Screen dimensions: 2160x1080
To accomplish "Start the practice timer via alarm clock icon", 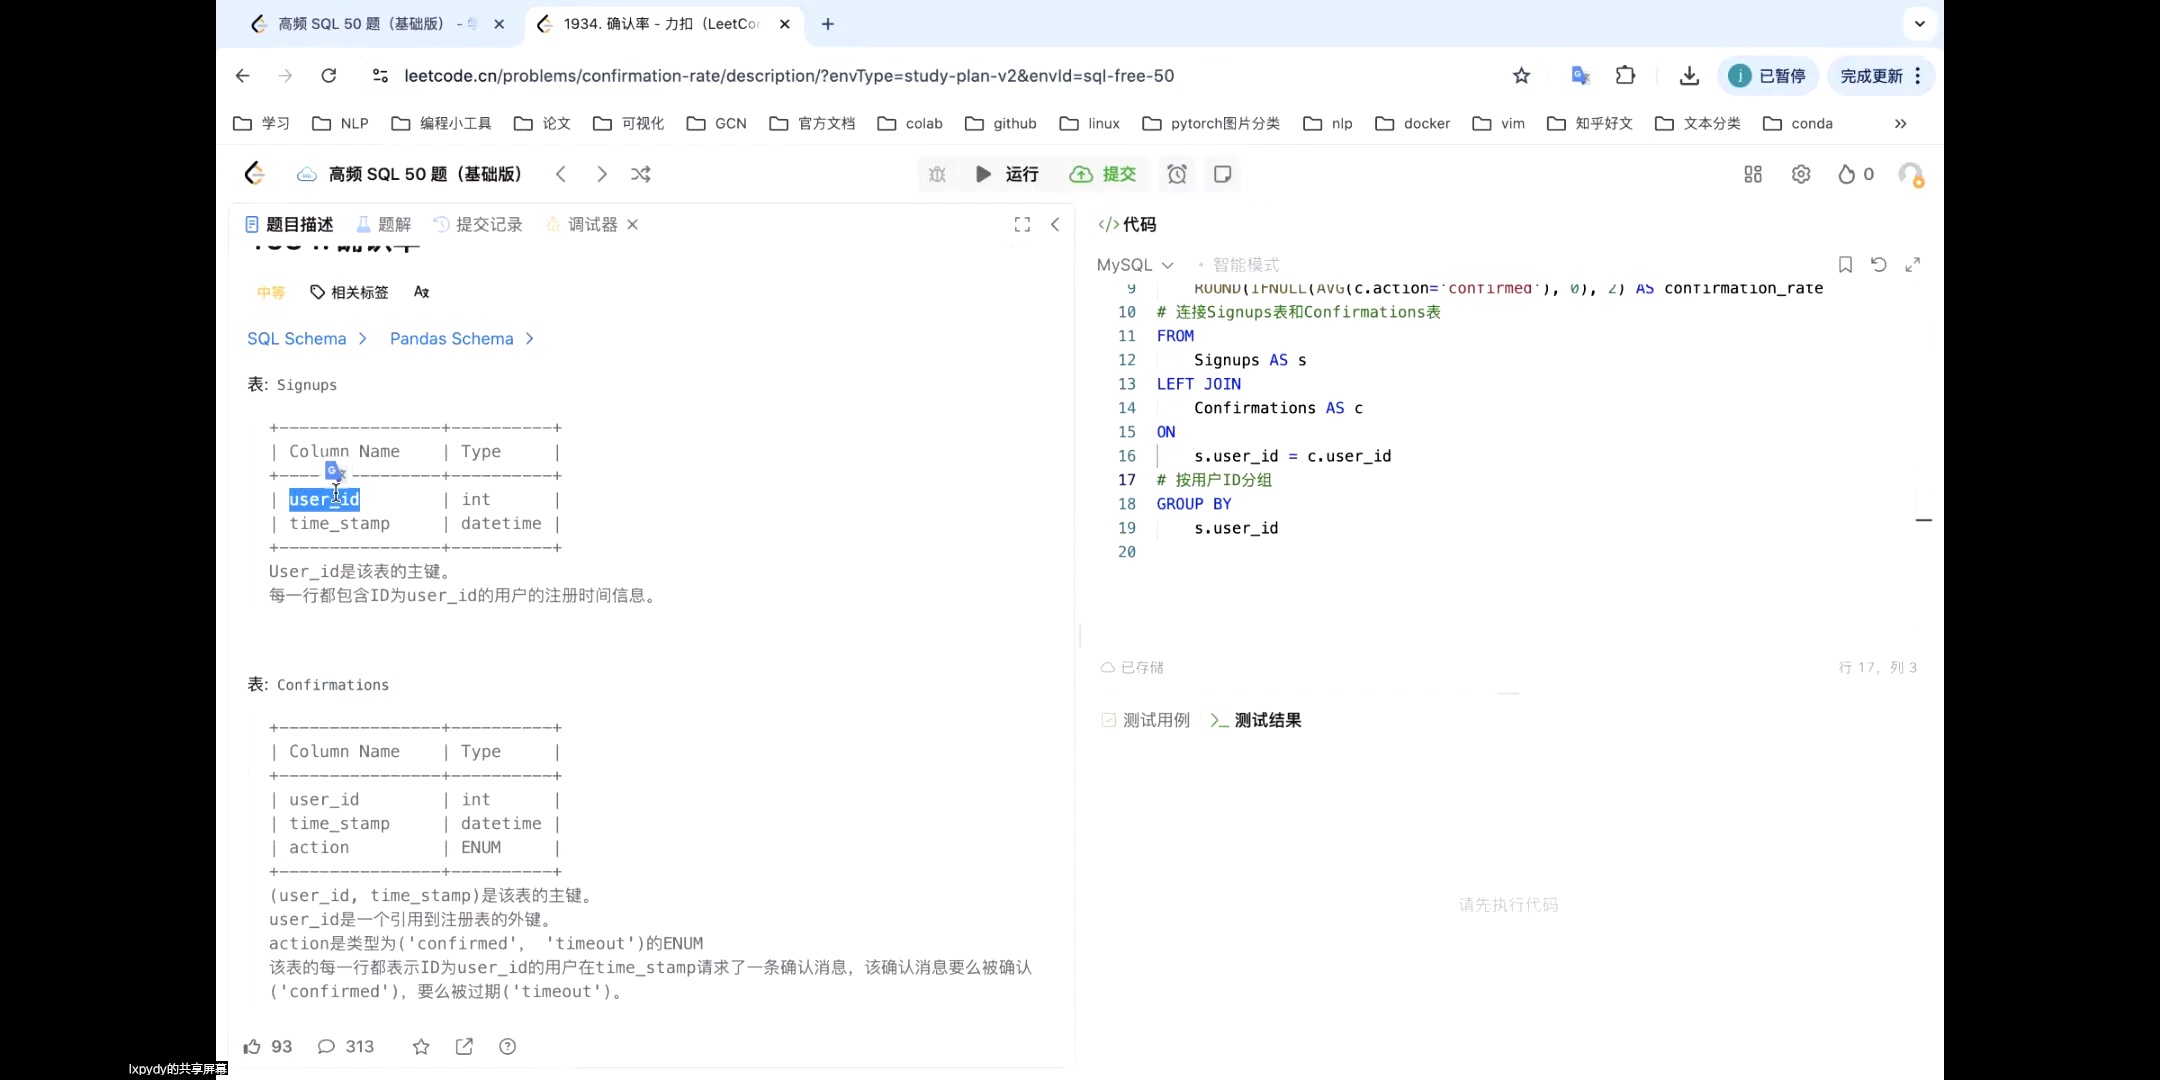I will 1177,173.
